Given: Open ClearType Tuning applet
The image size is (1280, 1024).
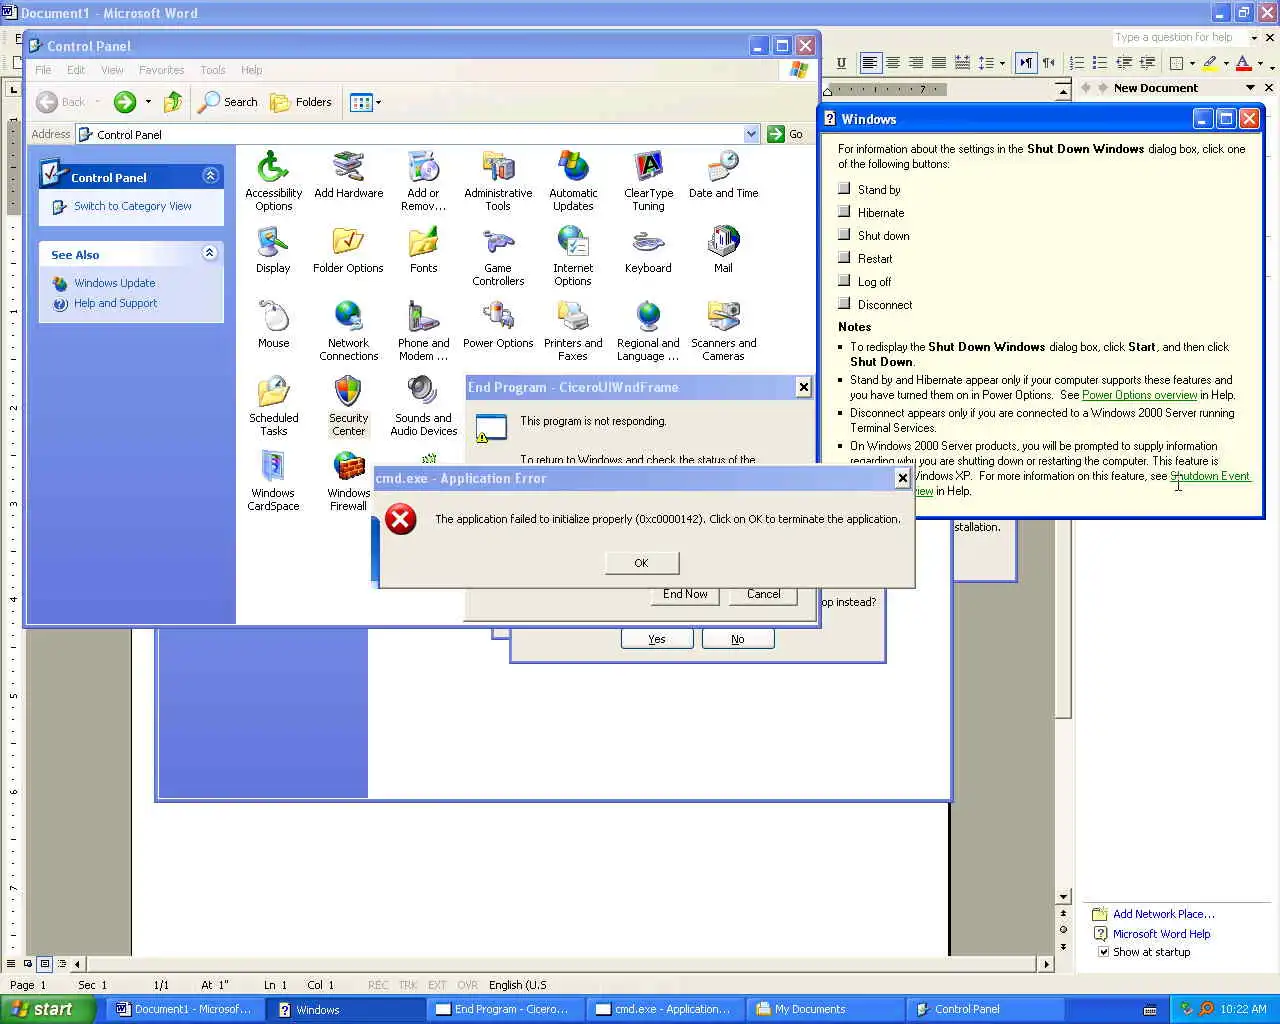Looking at the screenshot, I should click(648, 180).
